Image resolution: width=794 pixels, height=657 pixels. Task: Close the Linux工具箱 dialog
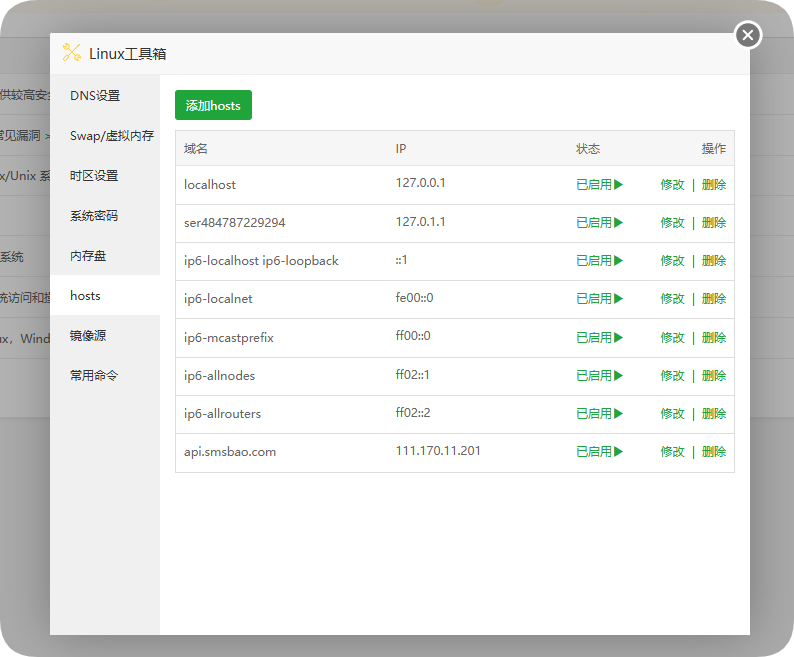pyautogui.click(x=748, y=35)
